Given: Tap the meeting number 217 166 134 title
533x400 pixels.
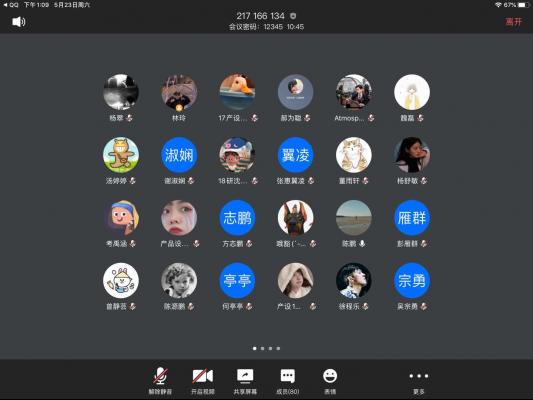Looking at the screenshot, I should click(260, 16).
